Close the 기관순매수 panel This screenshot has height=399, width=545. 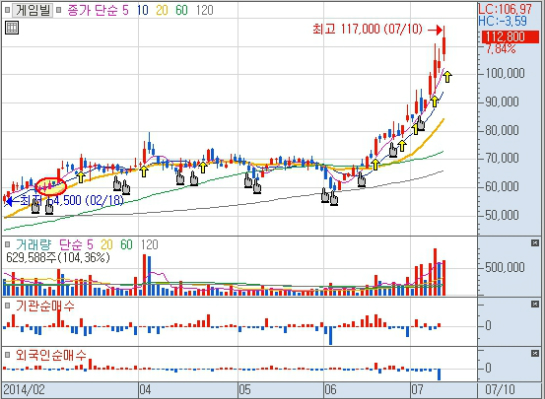[535, 304]
